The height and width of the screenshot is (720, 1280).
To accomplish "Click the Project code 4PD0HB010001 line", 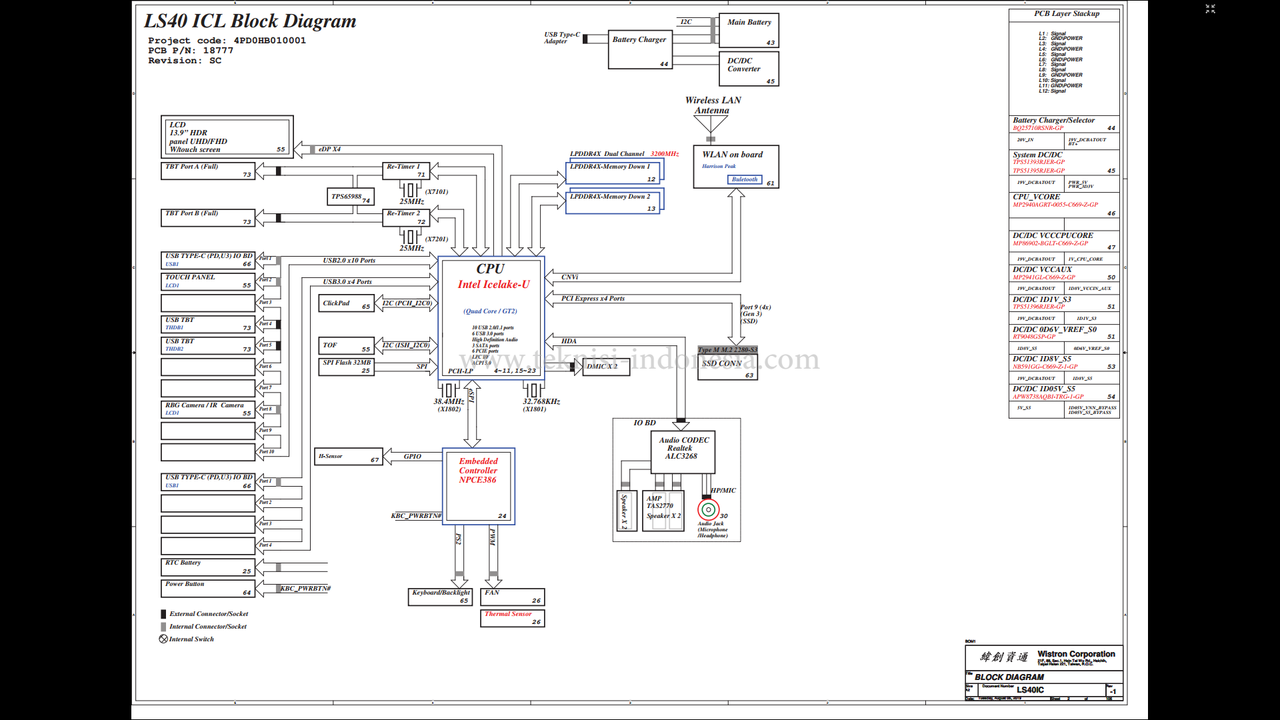I will [227, 41].
